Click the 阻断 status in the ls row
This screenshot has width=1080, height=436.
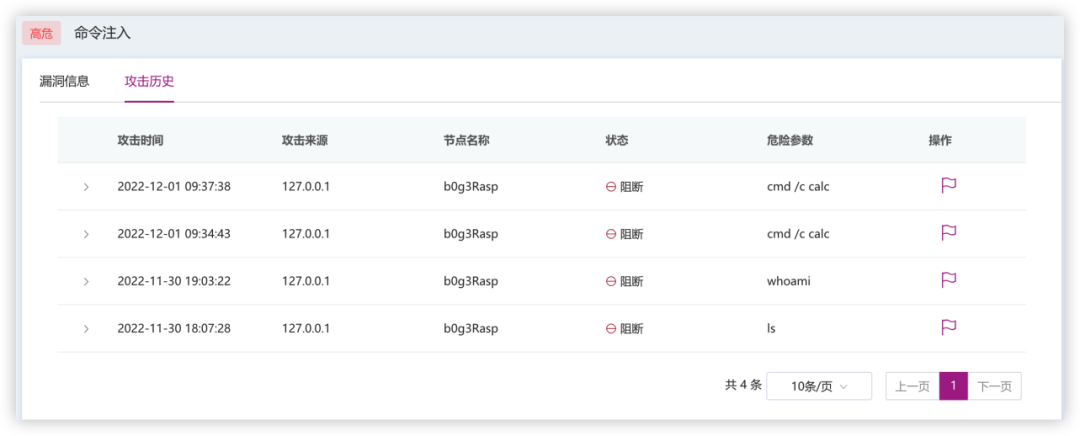625,328
